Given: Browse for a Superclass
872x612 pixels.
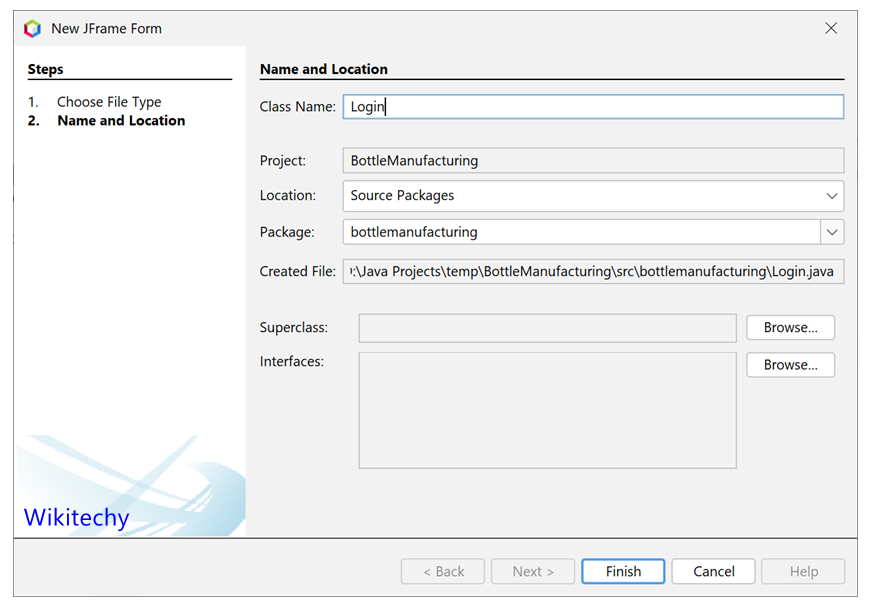Looking at the screenshot, I should pos(790,327).
